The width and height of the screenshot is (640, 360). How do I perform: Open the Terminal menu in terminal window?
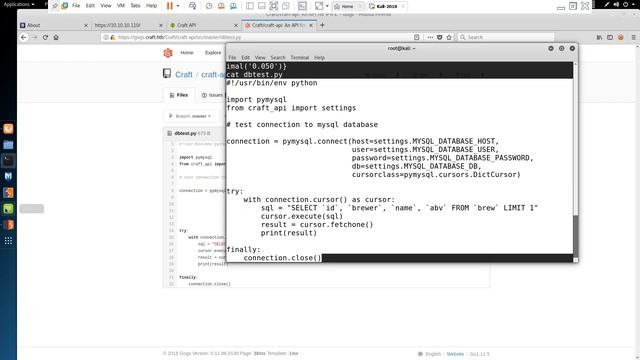300,58
